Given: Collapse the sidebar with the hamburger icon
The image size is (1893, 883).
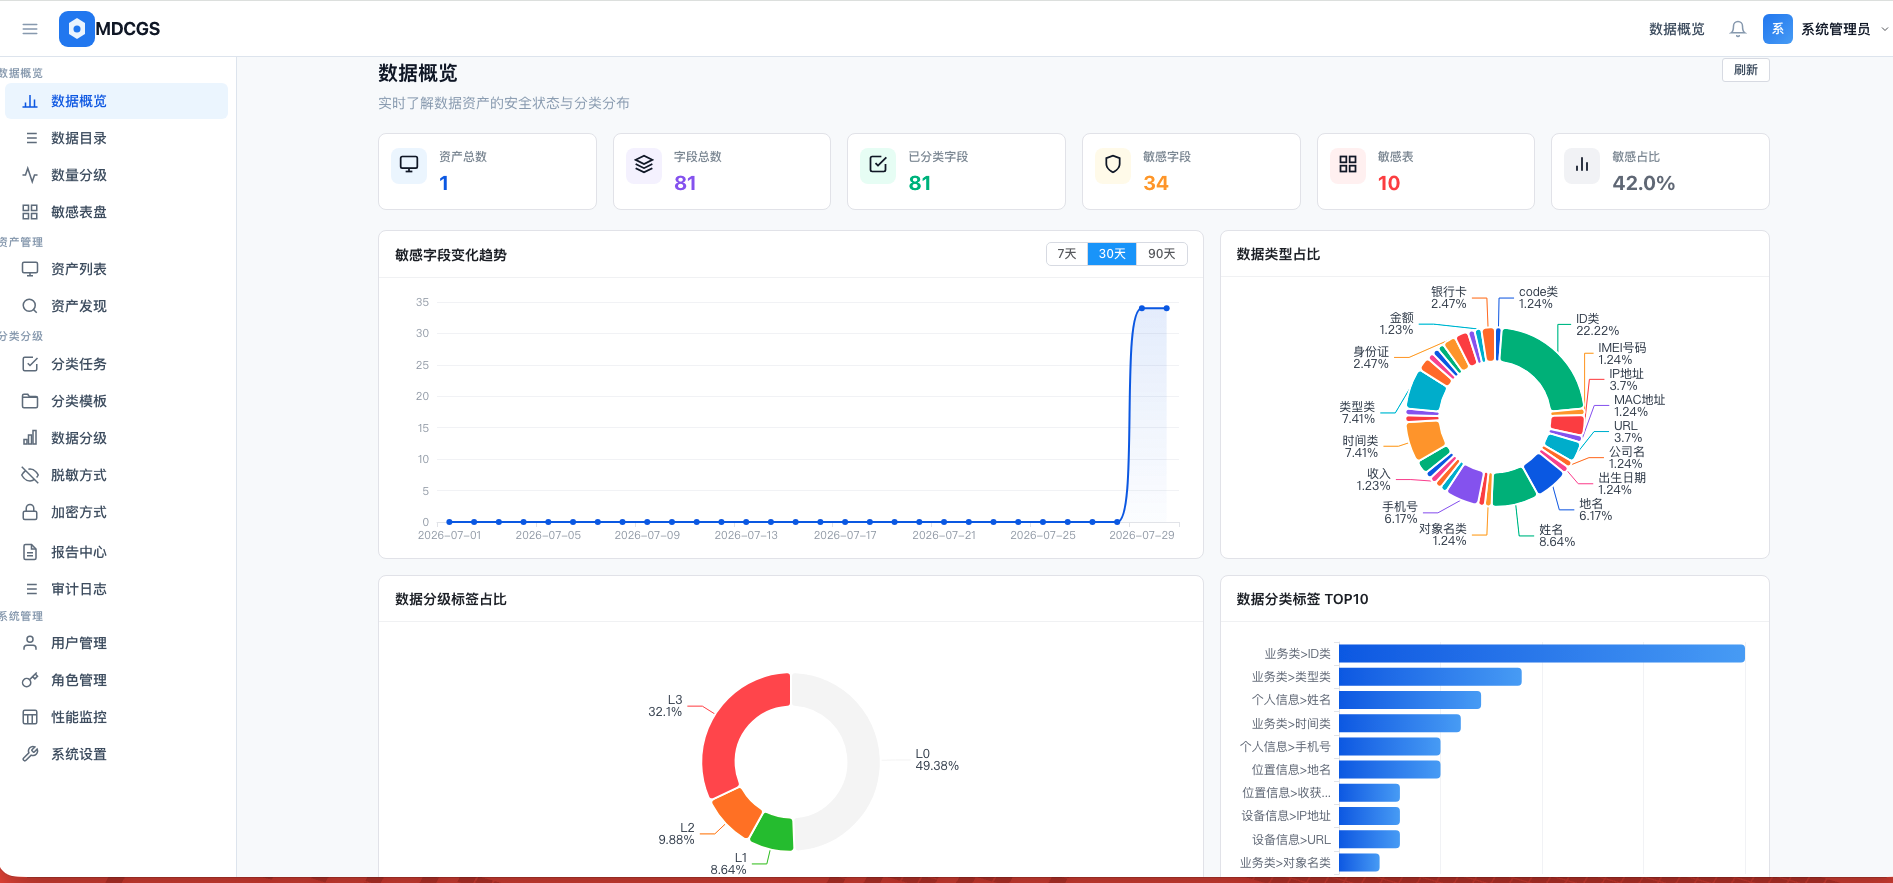Looking at the screenshot, I should pyautogui.click(x=30, y=29).
